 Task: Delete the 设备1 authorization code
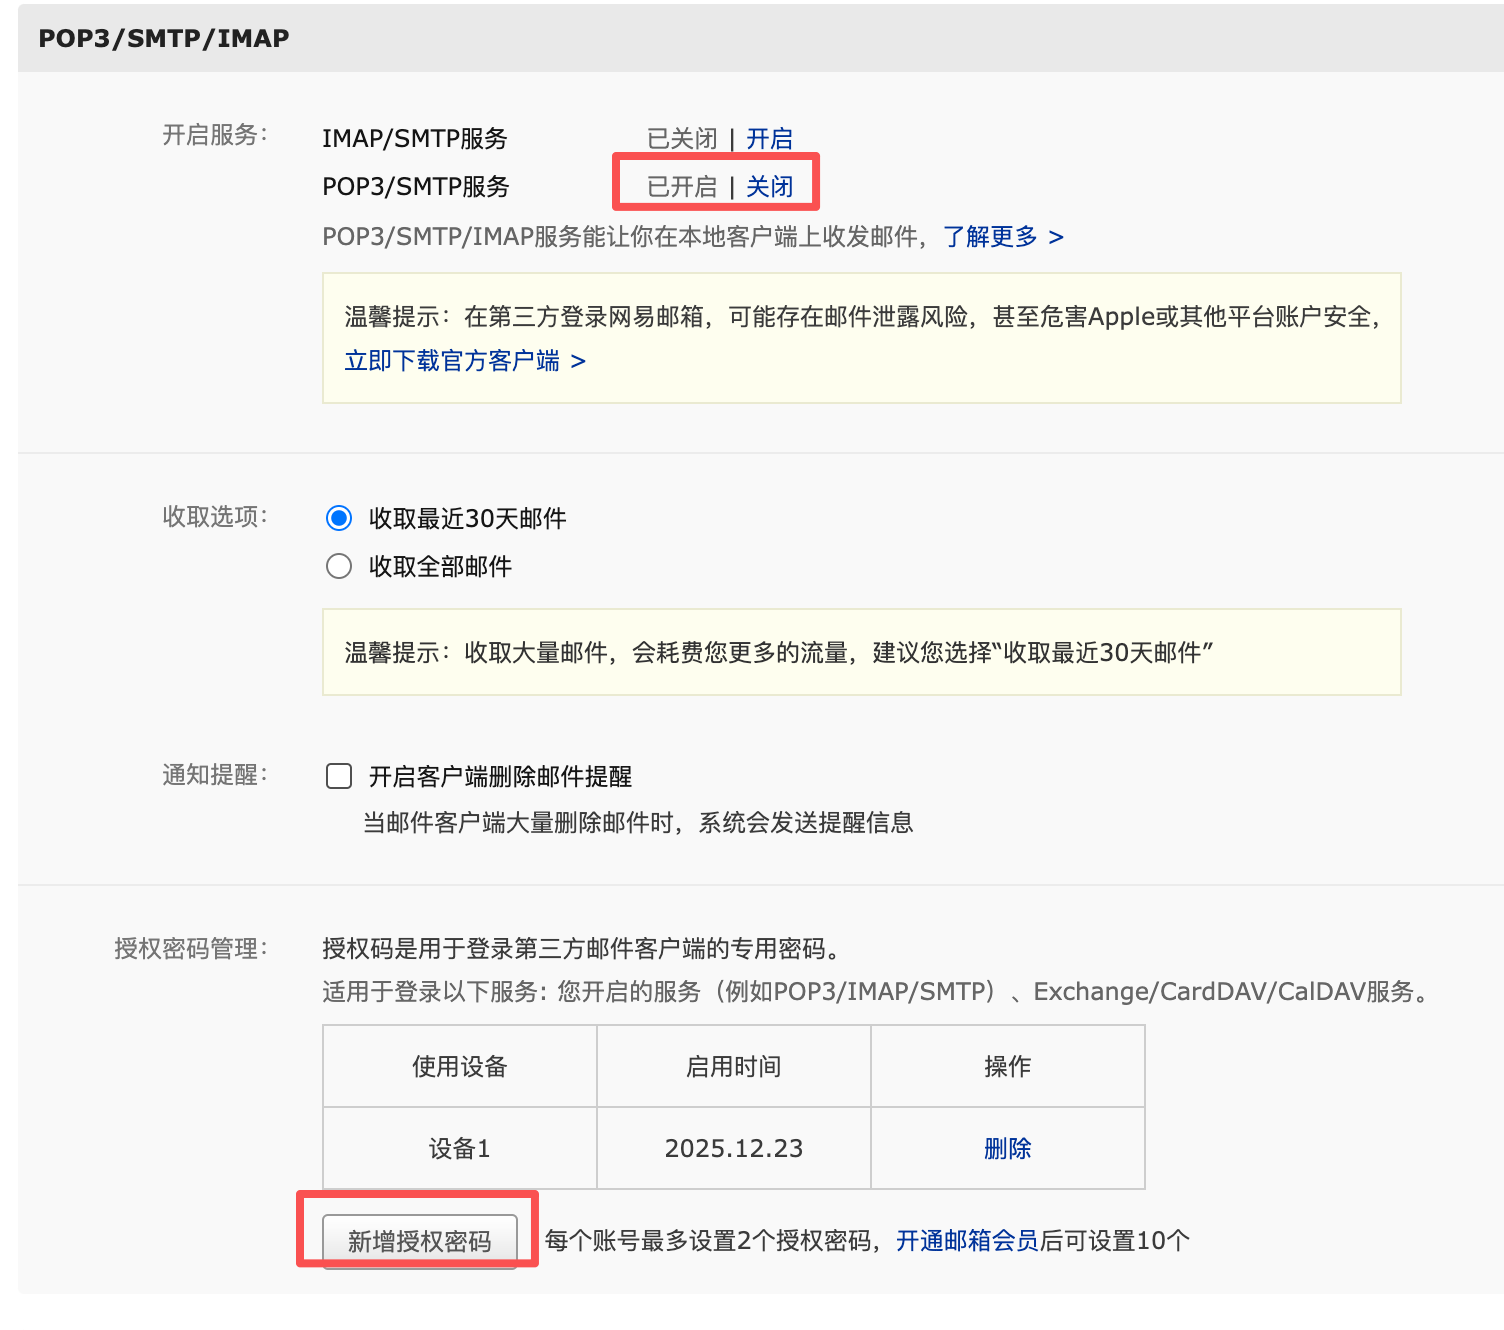tap(1007, 1148)
